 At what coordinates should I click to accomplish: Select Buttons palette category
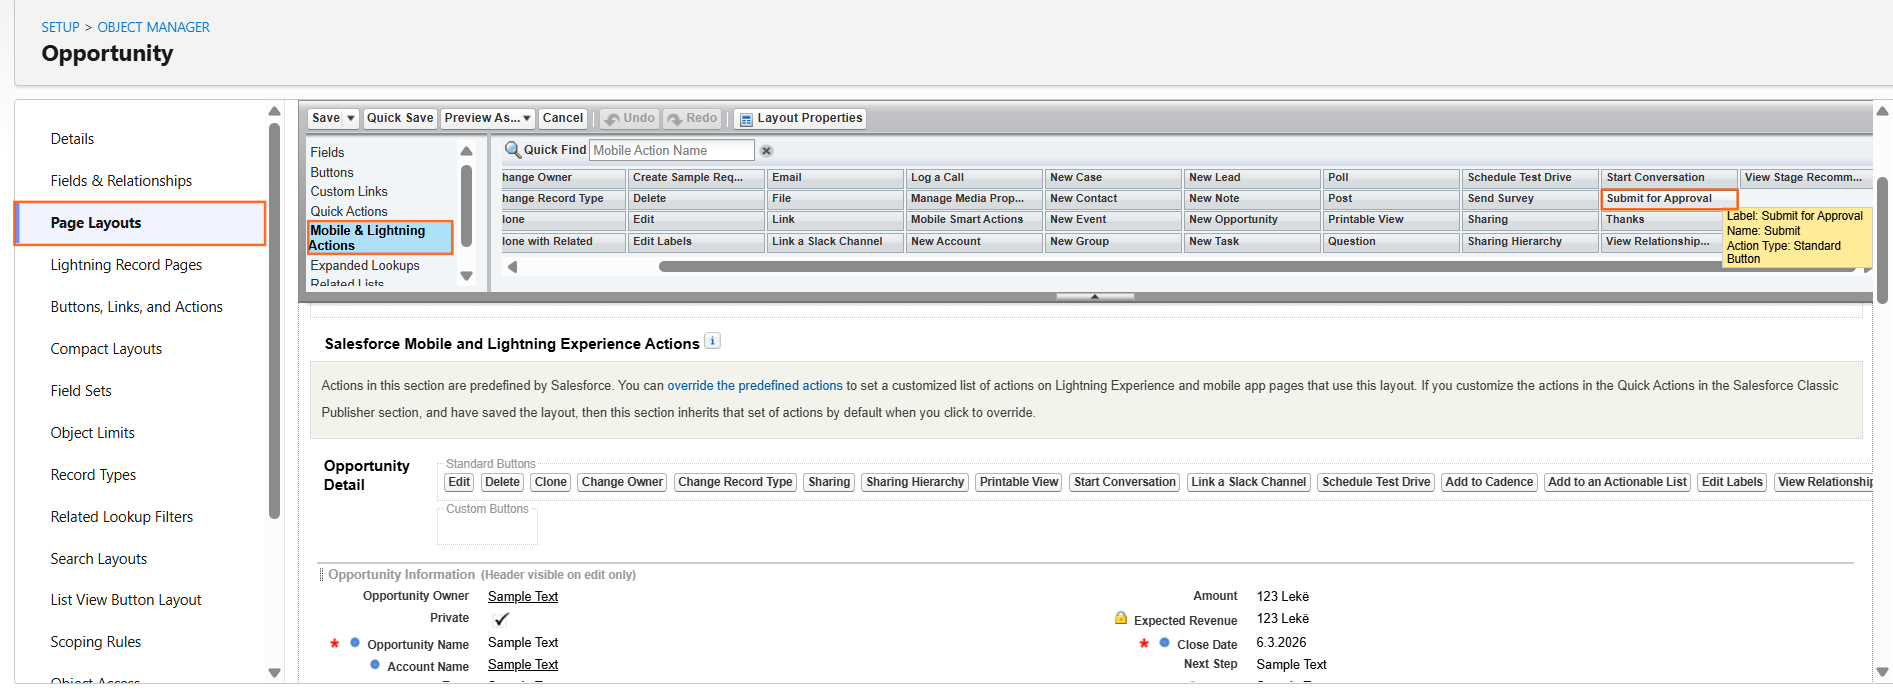(332, 172)
